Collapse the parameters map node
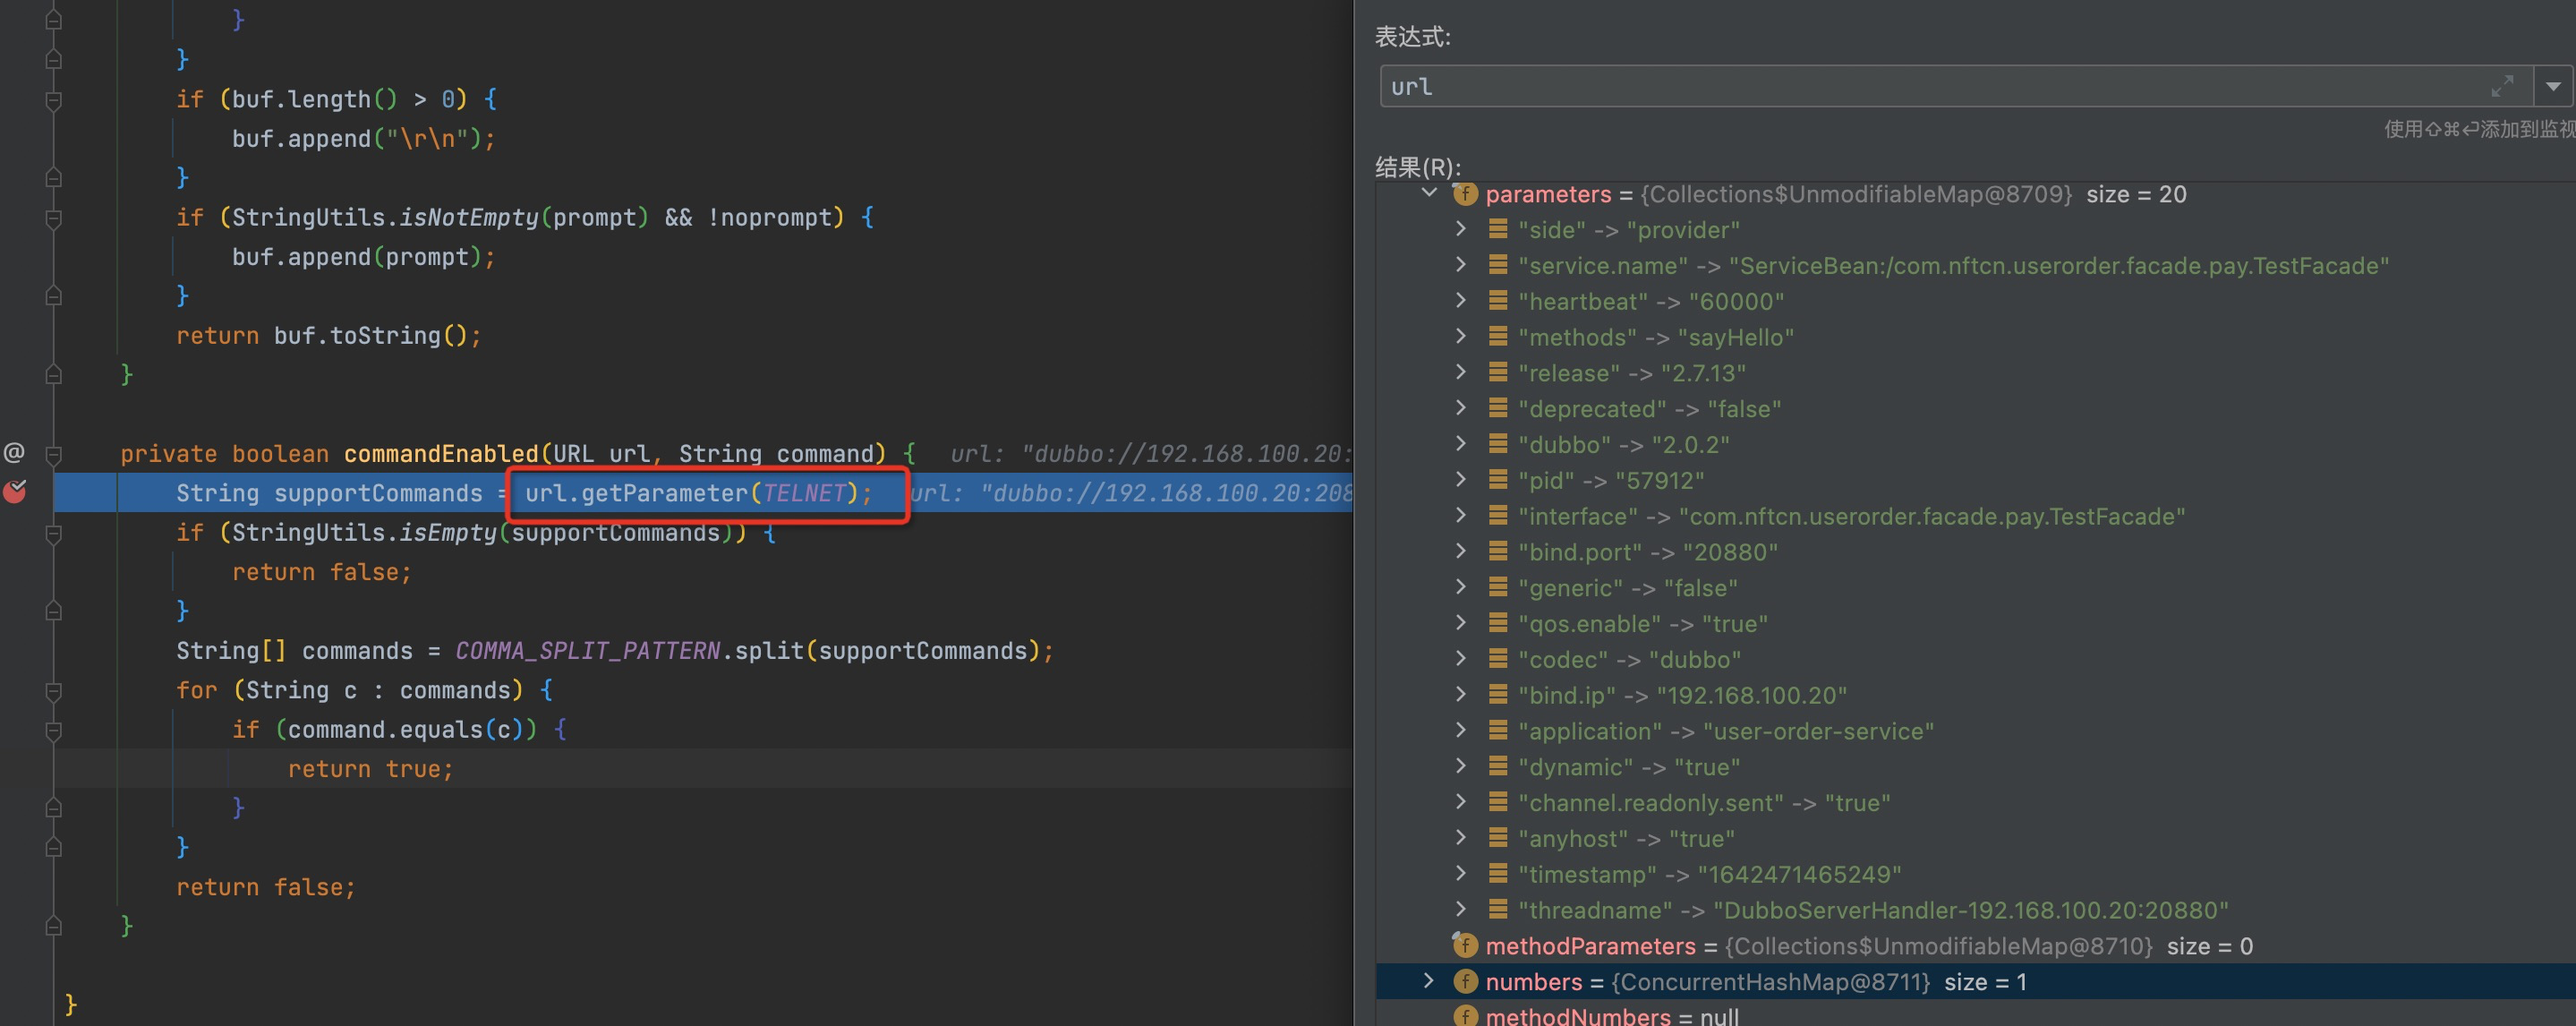 coord(1429,193)
